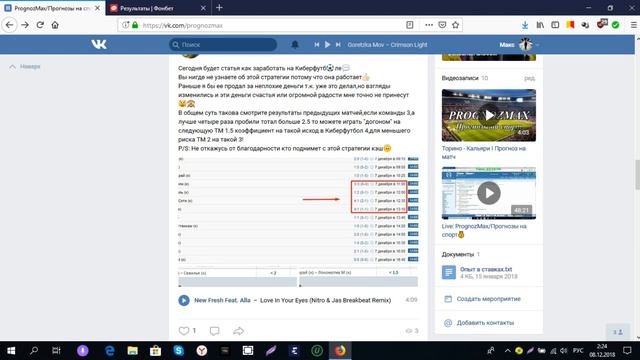Open the VK notifications bell
640x360 pixels.
[x=295, y=44]
